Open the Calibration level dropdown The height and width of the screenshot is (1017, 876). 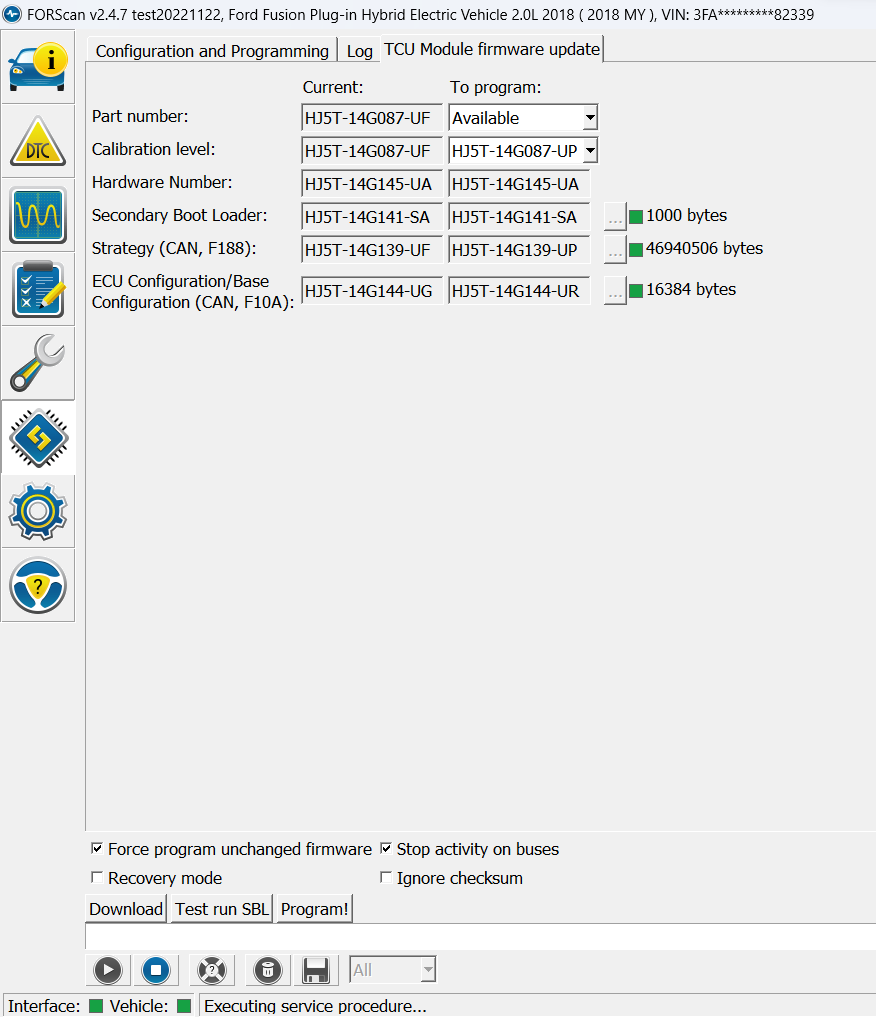pos(590,151)
